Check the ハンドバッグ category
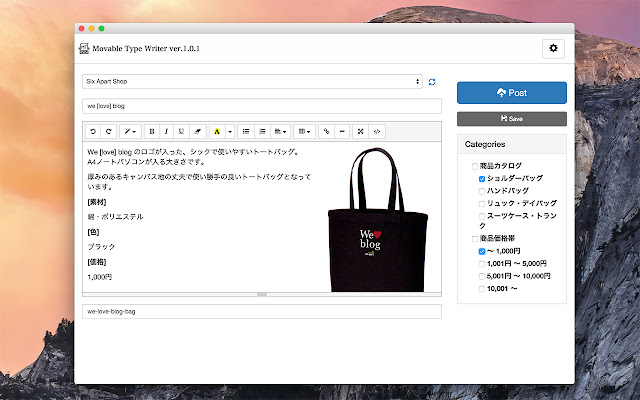 point(482,190)
